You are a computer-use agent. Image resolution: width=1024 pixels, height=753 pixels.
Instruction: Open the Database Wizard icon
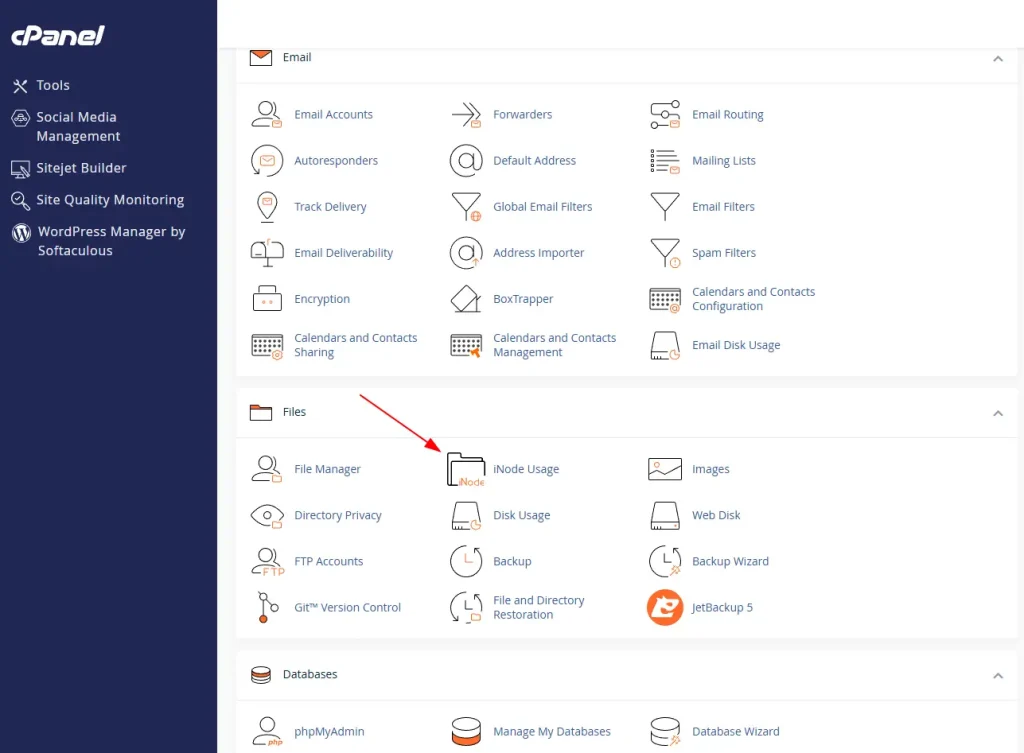[665, 731]
